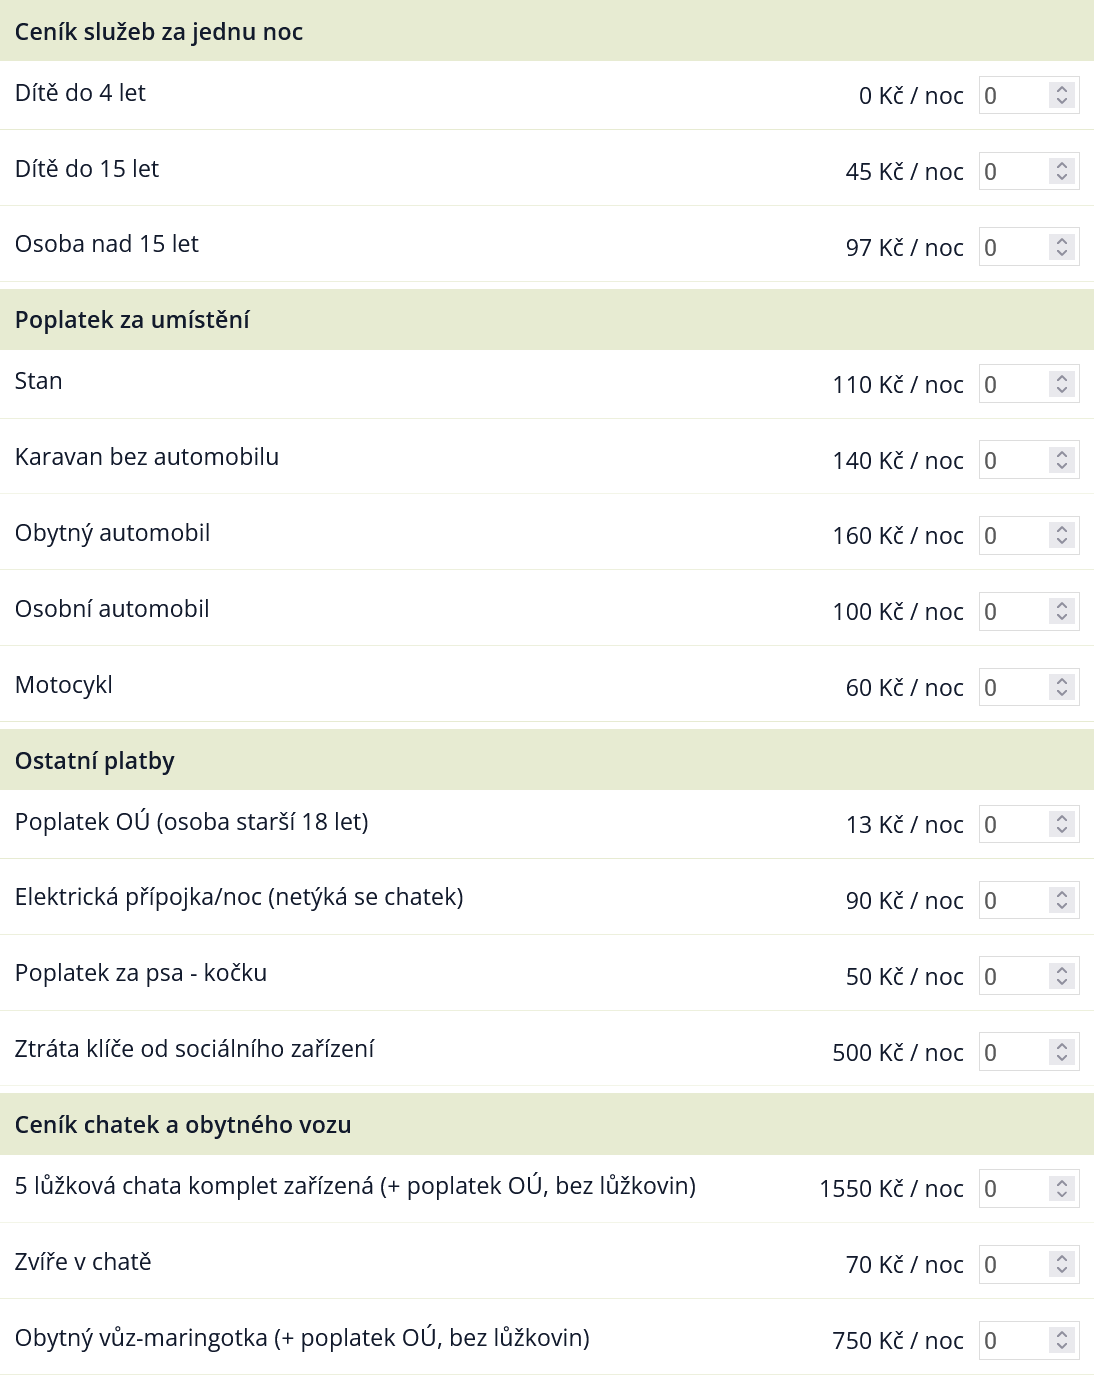Increase the Poplatek OÚ count
Viewport: 1097px width, 1384px height.
tap(1062, 819)
